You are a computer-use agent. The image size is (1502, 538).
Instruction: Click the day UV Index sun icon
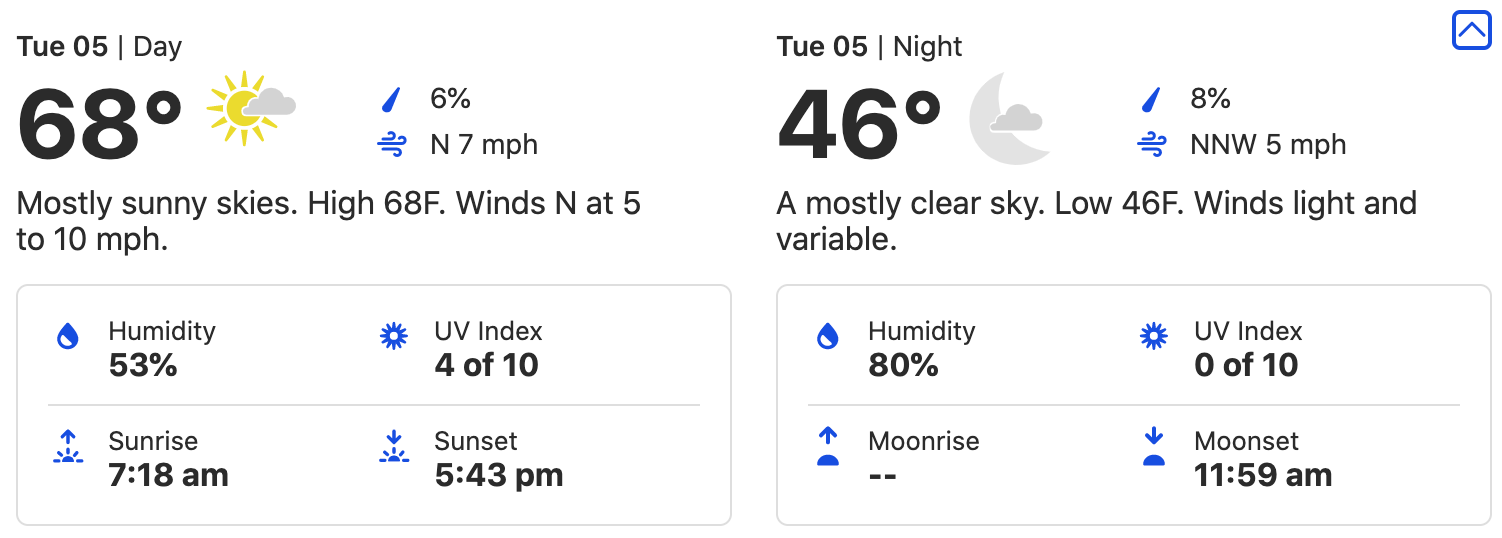coord(394,337)
